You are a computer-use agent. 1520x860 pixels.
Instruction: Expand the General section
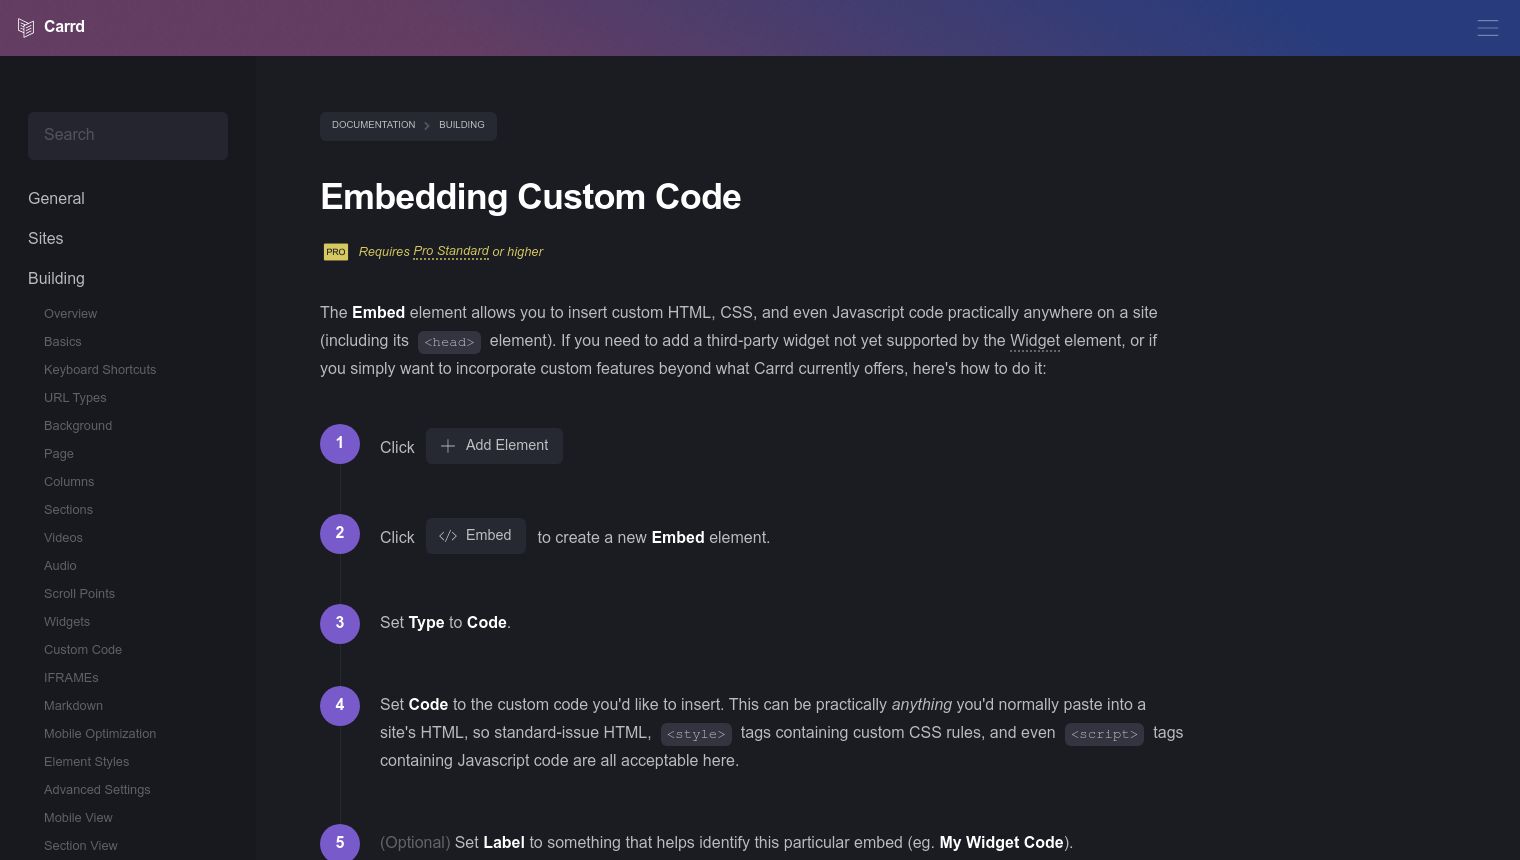56,199
